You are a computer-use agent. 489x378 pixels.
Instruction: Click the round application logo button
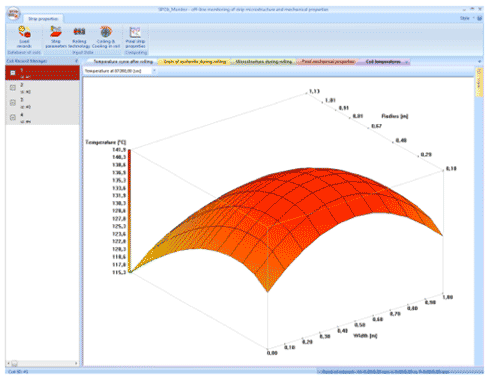coord(13,14)
